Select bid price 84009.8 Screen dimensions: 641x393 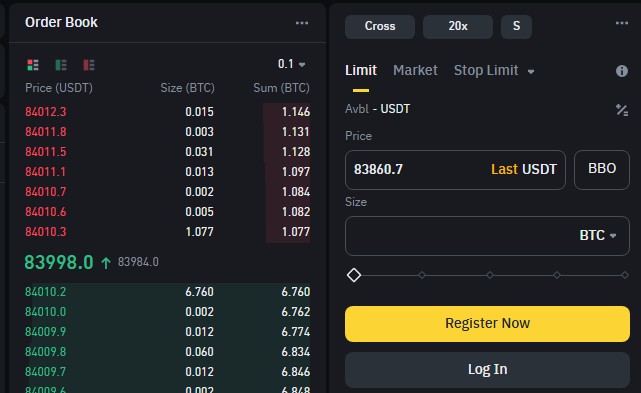45,352
